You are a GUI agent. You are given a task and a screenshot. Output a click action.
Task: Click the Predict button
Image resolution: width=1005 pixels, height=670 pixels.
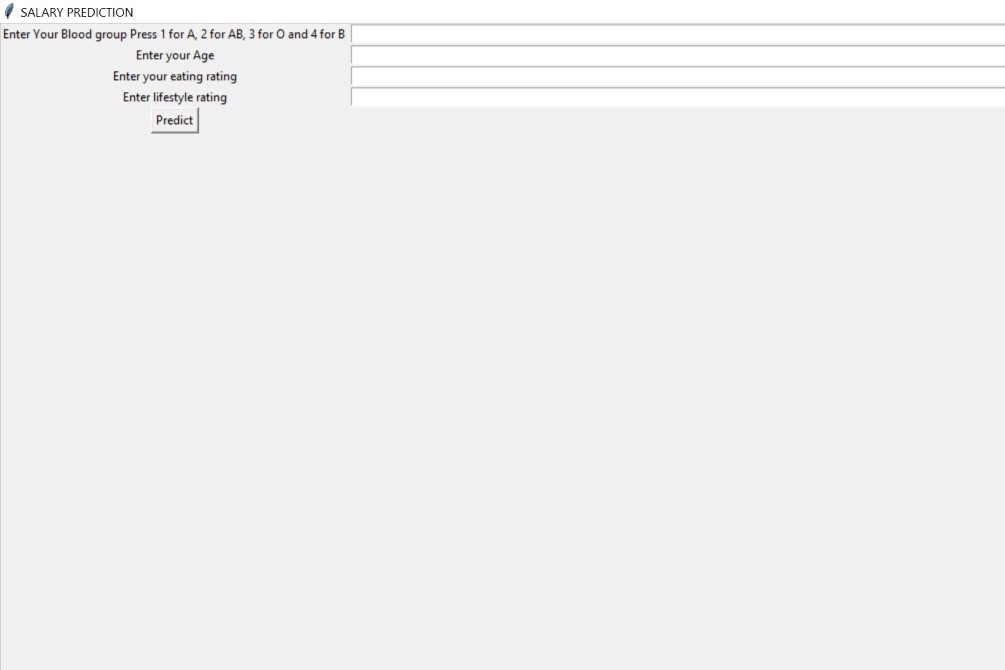(174, 120)
